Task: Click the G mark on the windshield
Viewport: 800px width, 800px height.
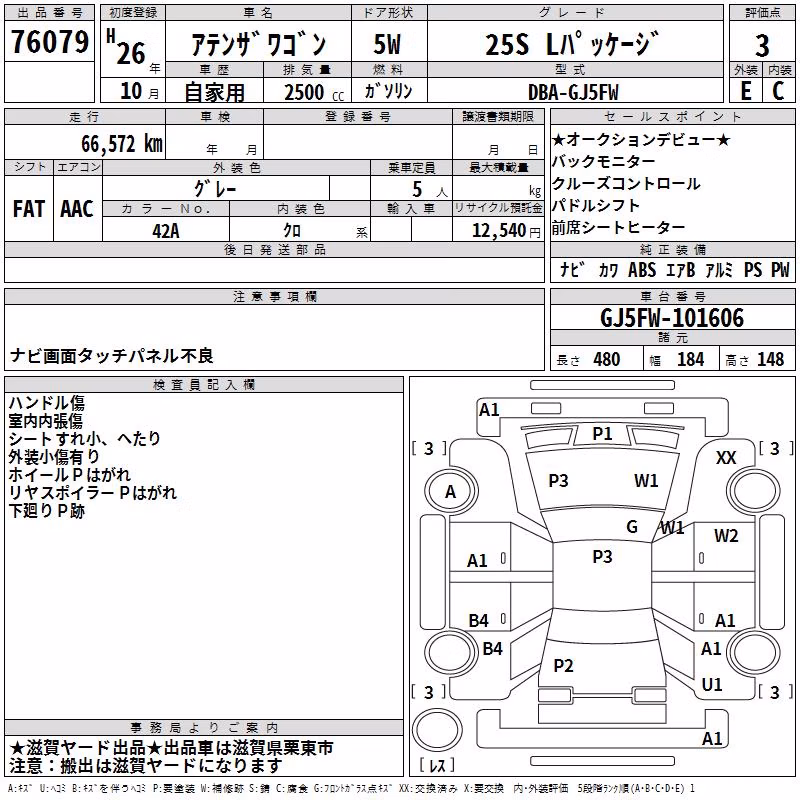Action: tap(632, 526)
